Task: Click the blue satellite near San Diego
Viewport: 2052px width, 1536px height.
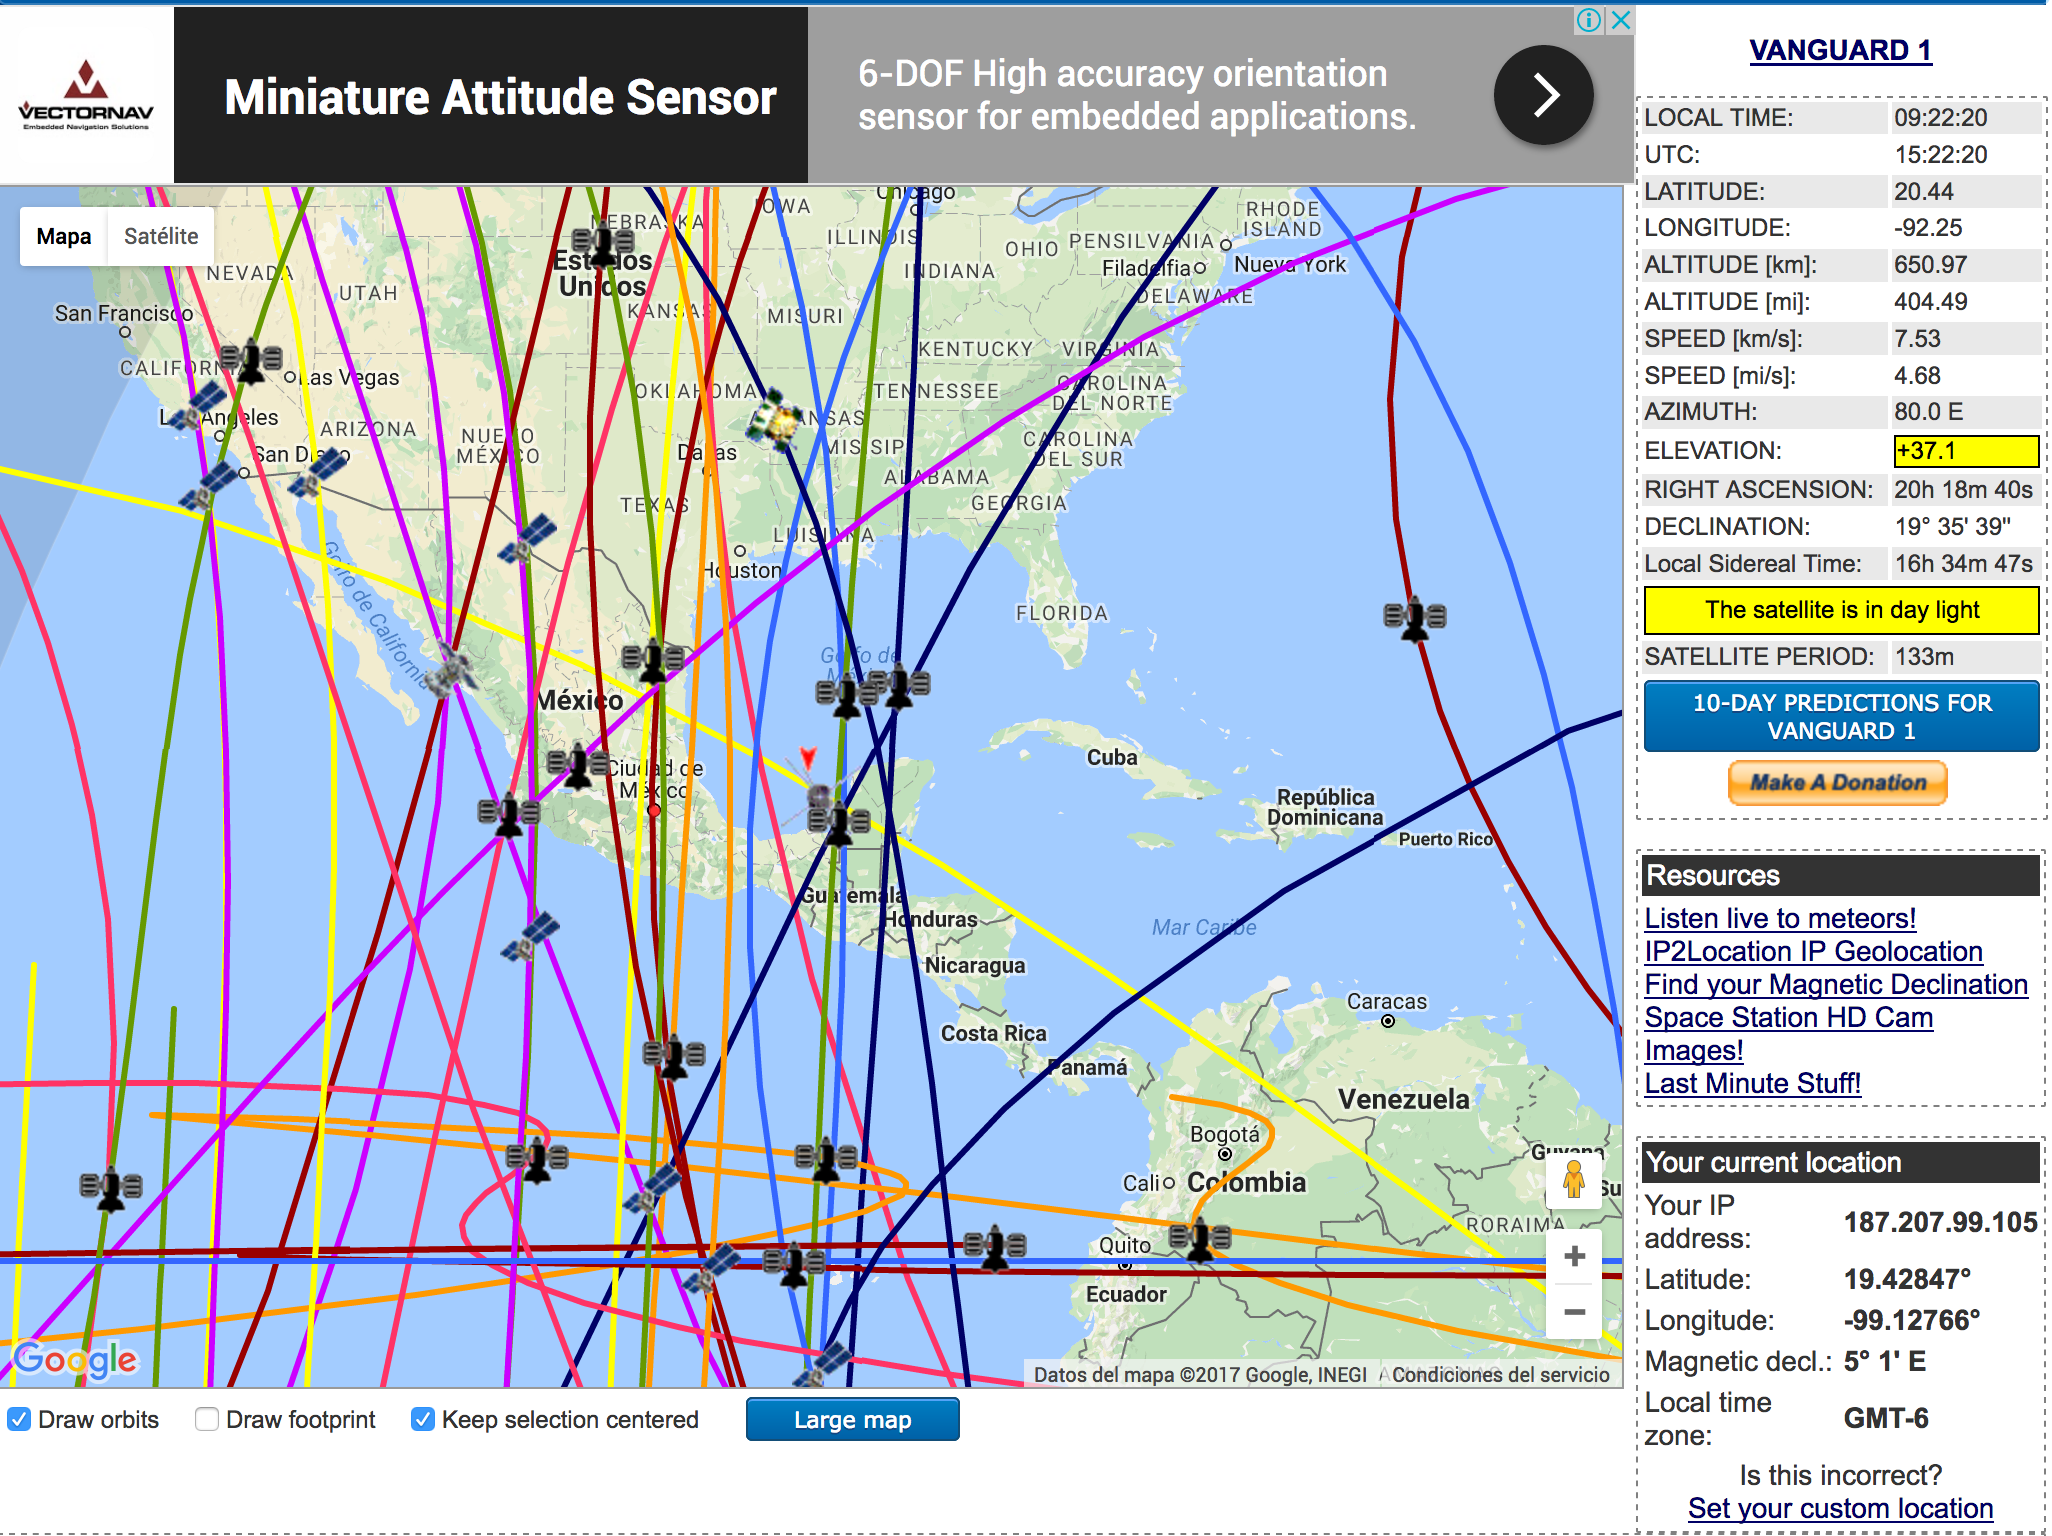Action: click(x=318, y=474)
